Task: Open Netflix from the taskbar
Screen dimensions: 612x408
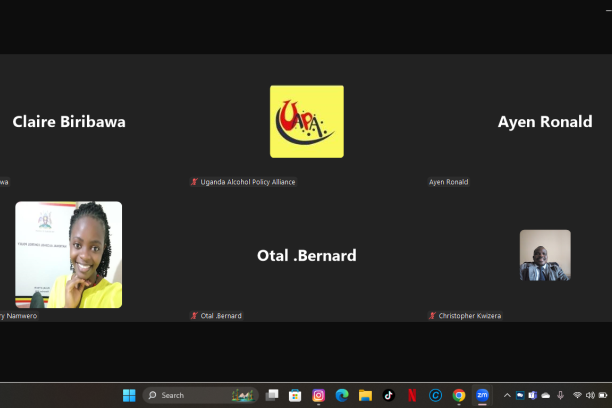Action: click(412, 395)
